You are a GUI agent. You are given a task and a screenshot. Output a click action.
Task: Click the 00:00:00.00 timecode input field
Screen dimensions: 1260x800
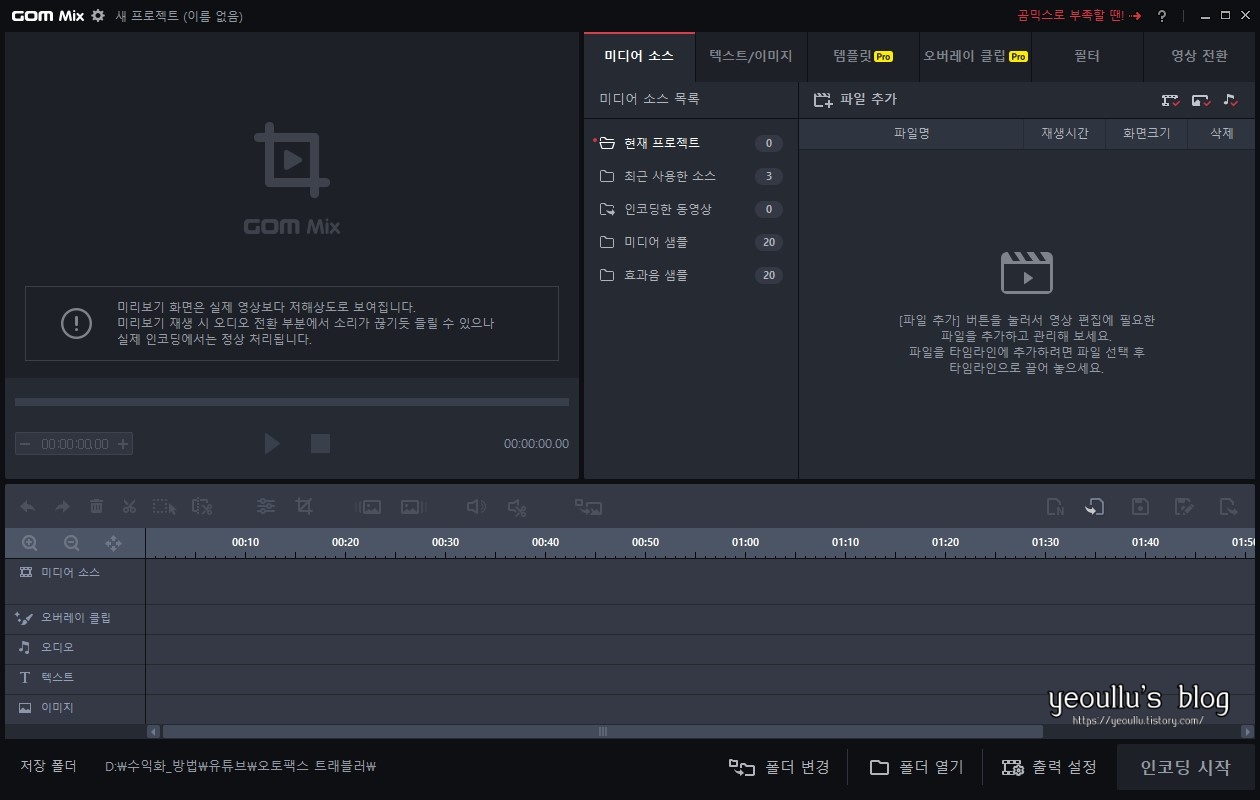(74, 444)
